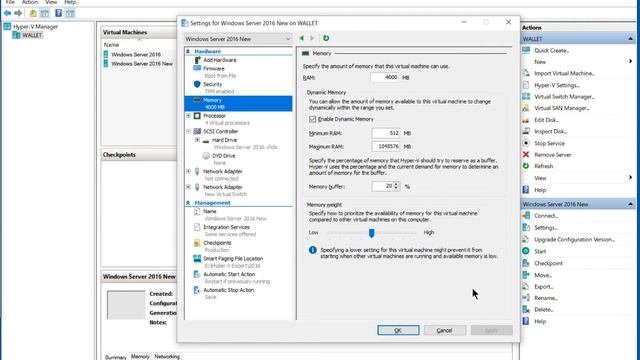Viewport: 640px width, 360px height.
Task: Expand the Processor tree node
Action: [x=189, y=116]
